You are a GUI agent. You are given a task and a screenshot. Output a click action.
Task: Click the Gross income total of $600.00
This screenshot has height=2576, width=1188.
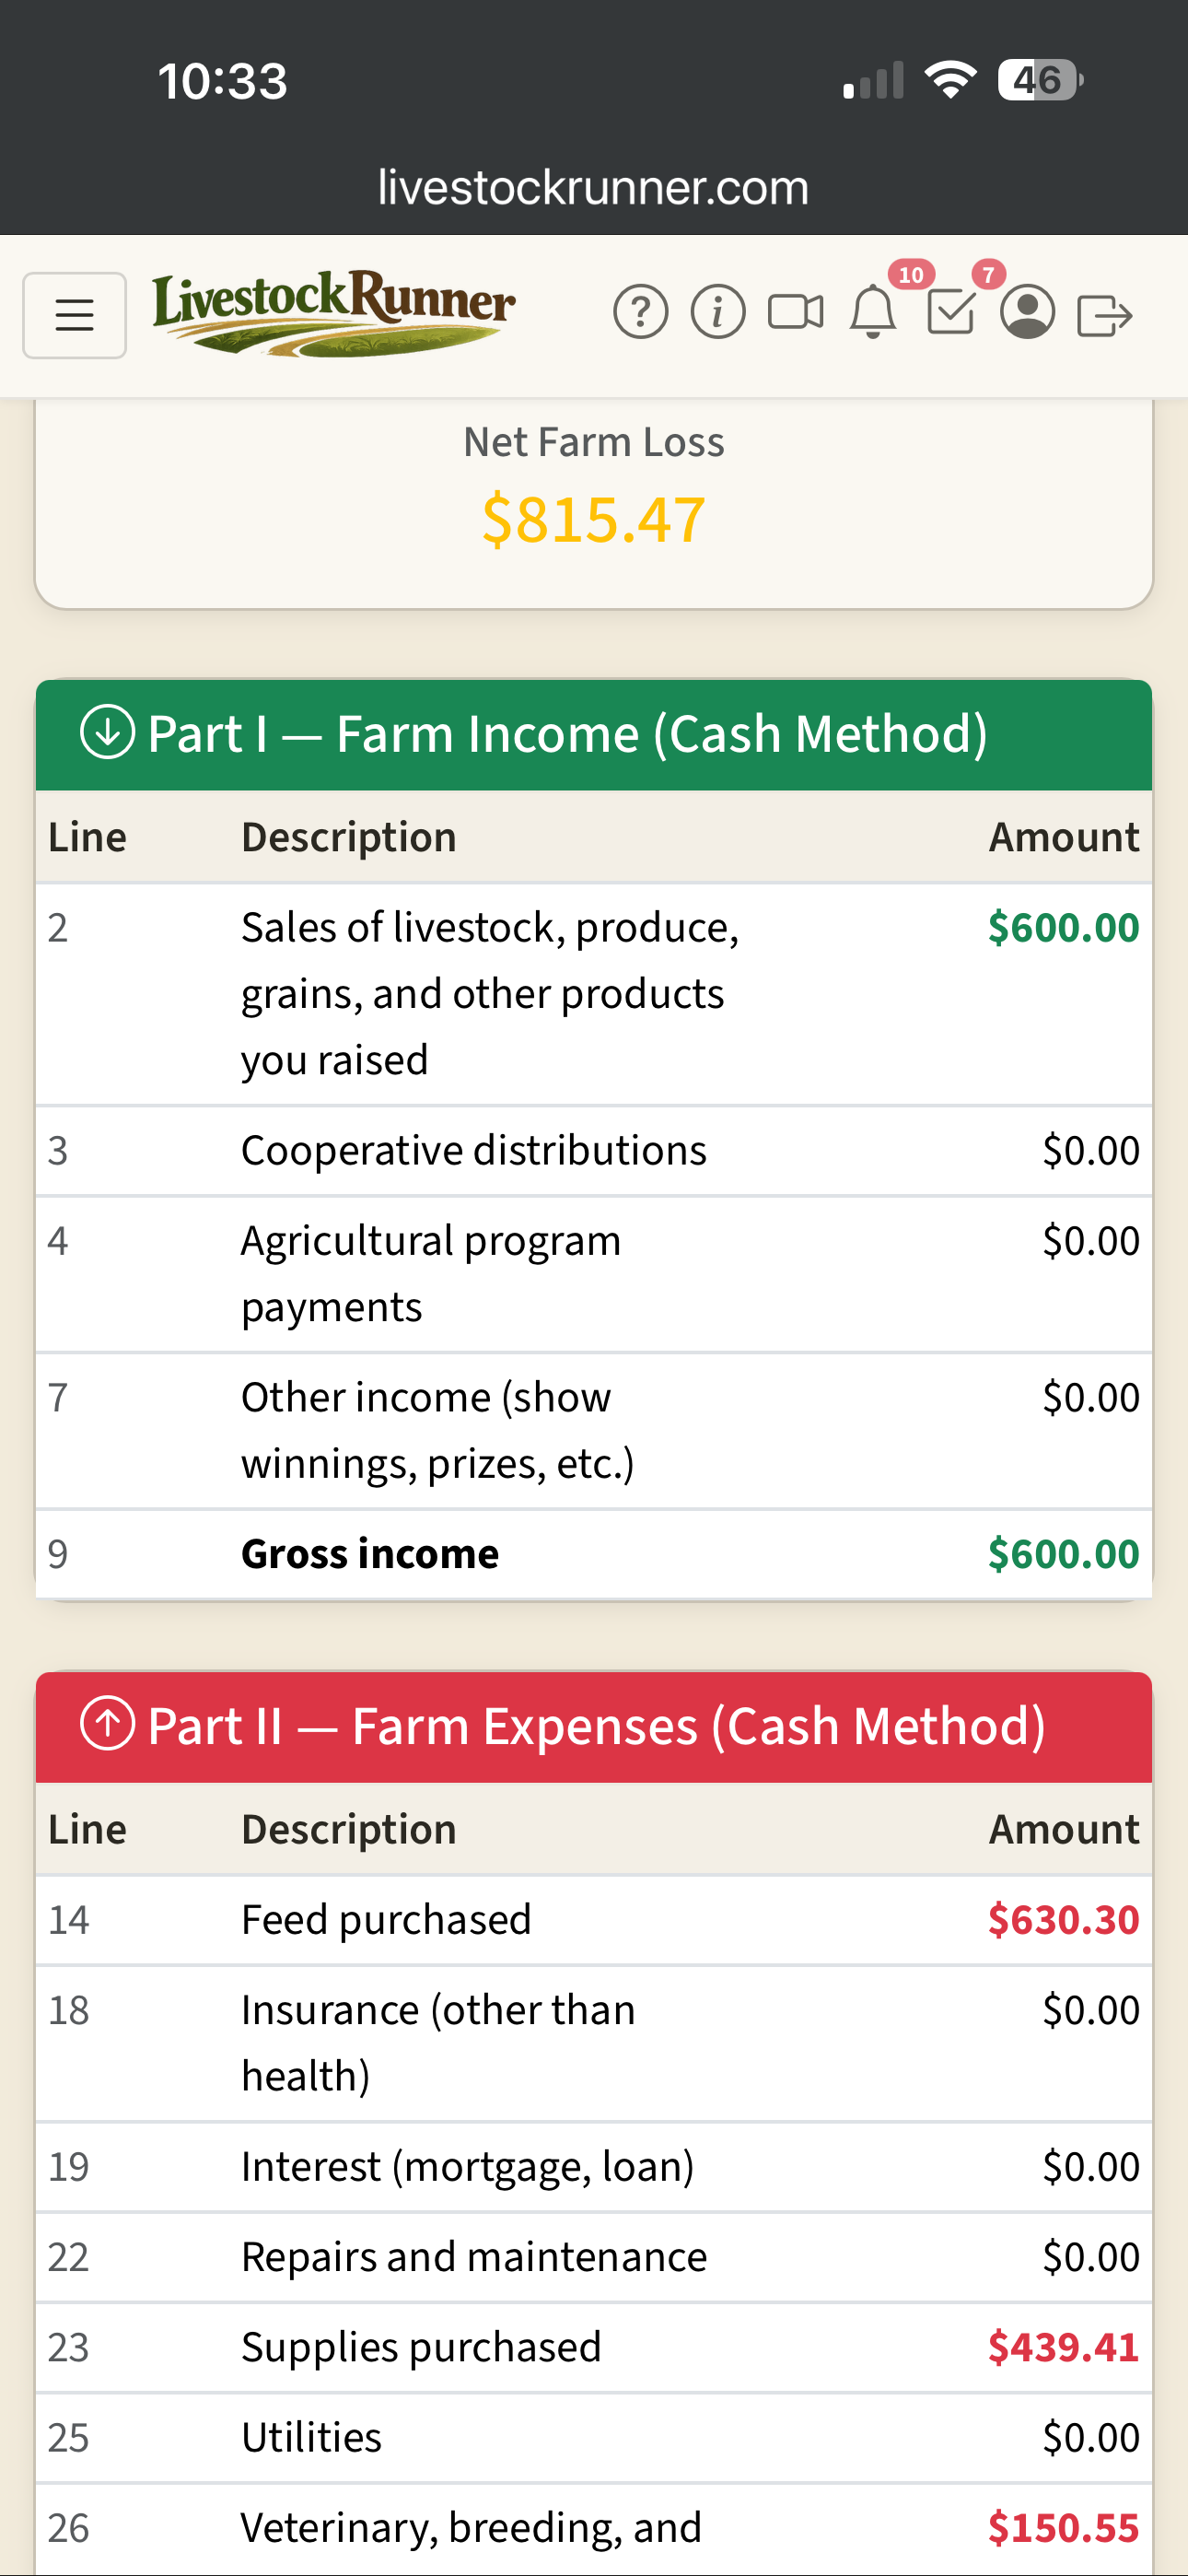click(x=1063, y=1553)
